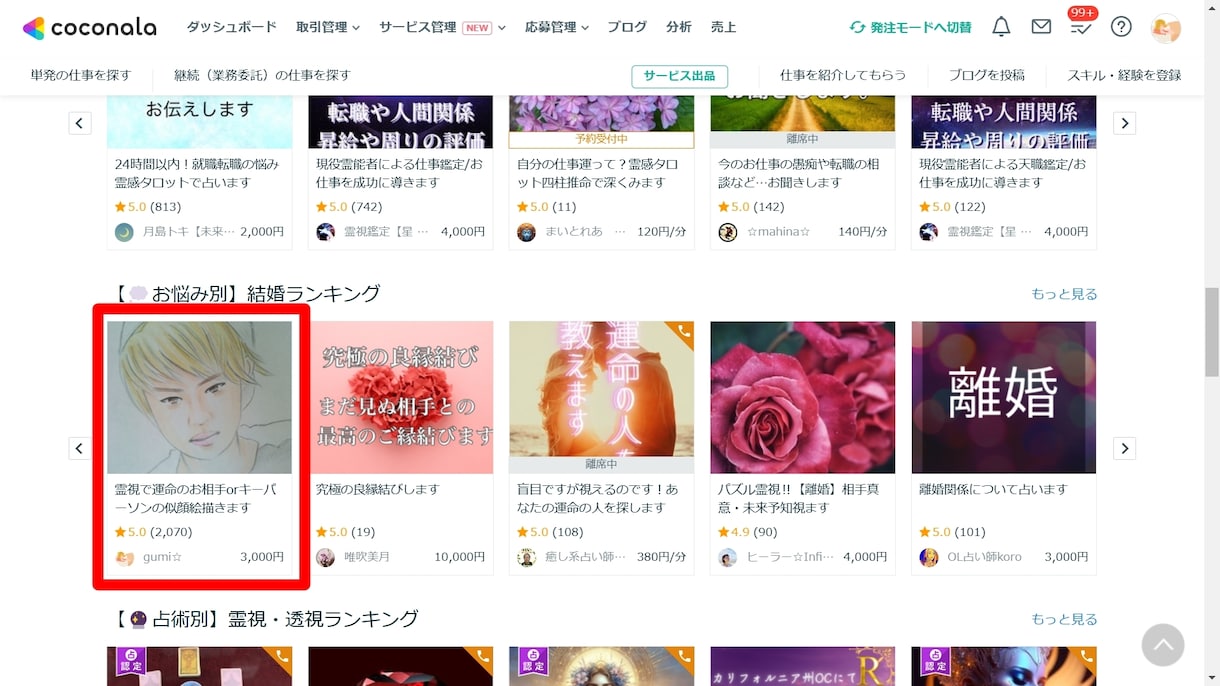Open the 究極の良縁結び thumbnail

coord(401,397)
